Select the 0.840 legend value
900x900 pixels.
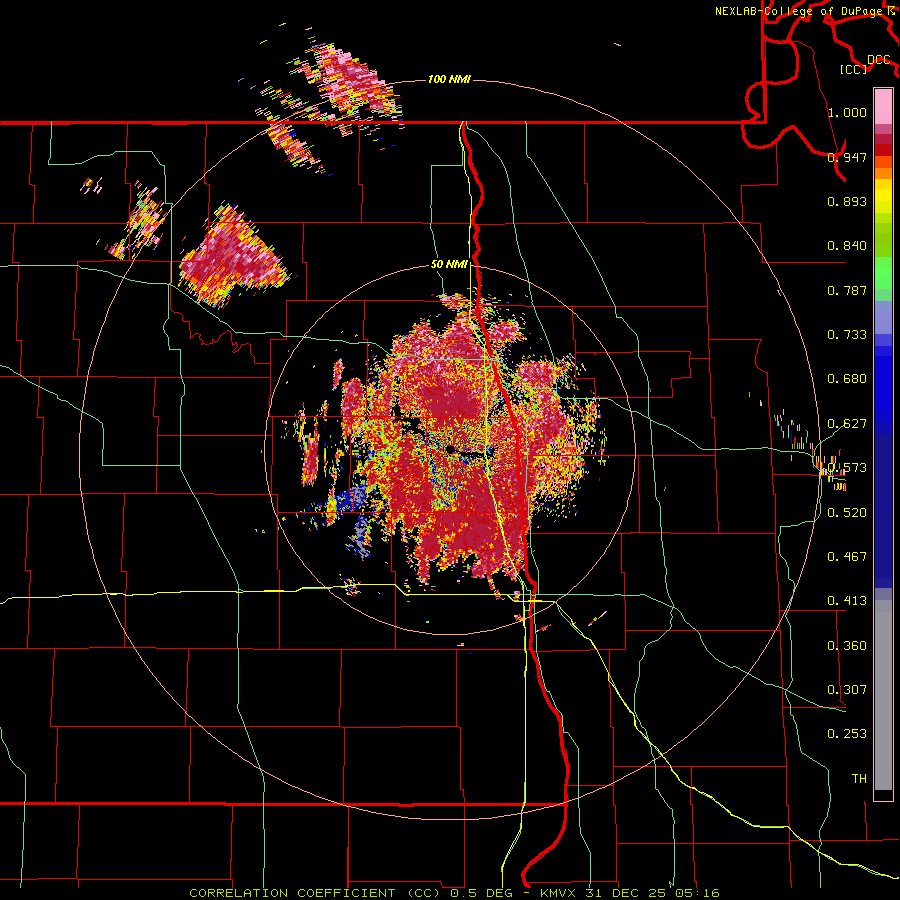tap(847, 246)
